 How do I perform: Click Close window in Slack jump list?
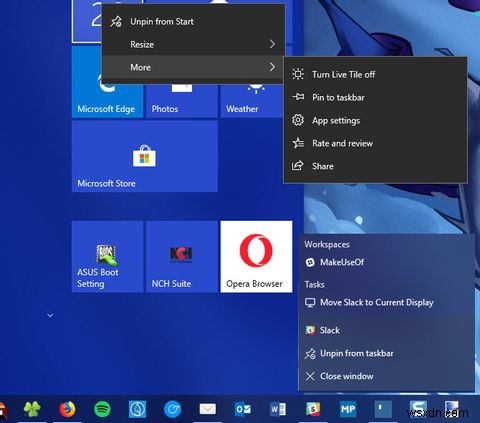coord(387,376)
